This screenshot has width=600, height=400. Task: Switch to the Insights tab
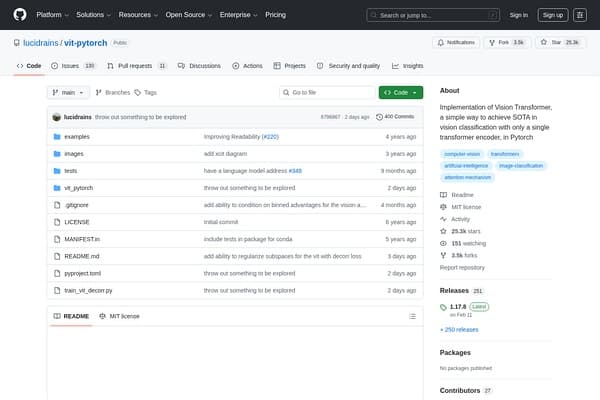(x=408, y=66)
